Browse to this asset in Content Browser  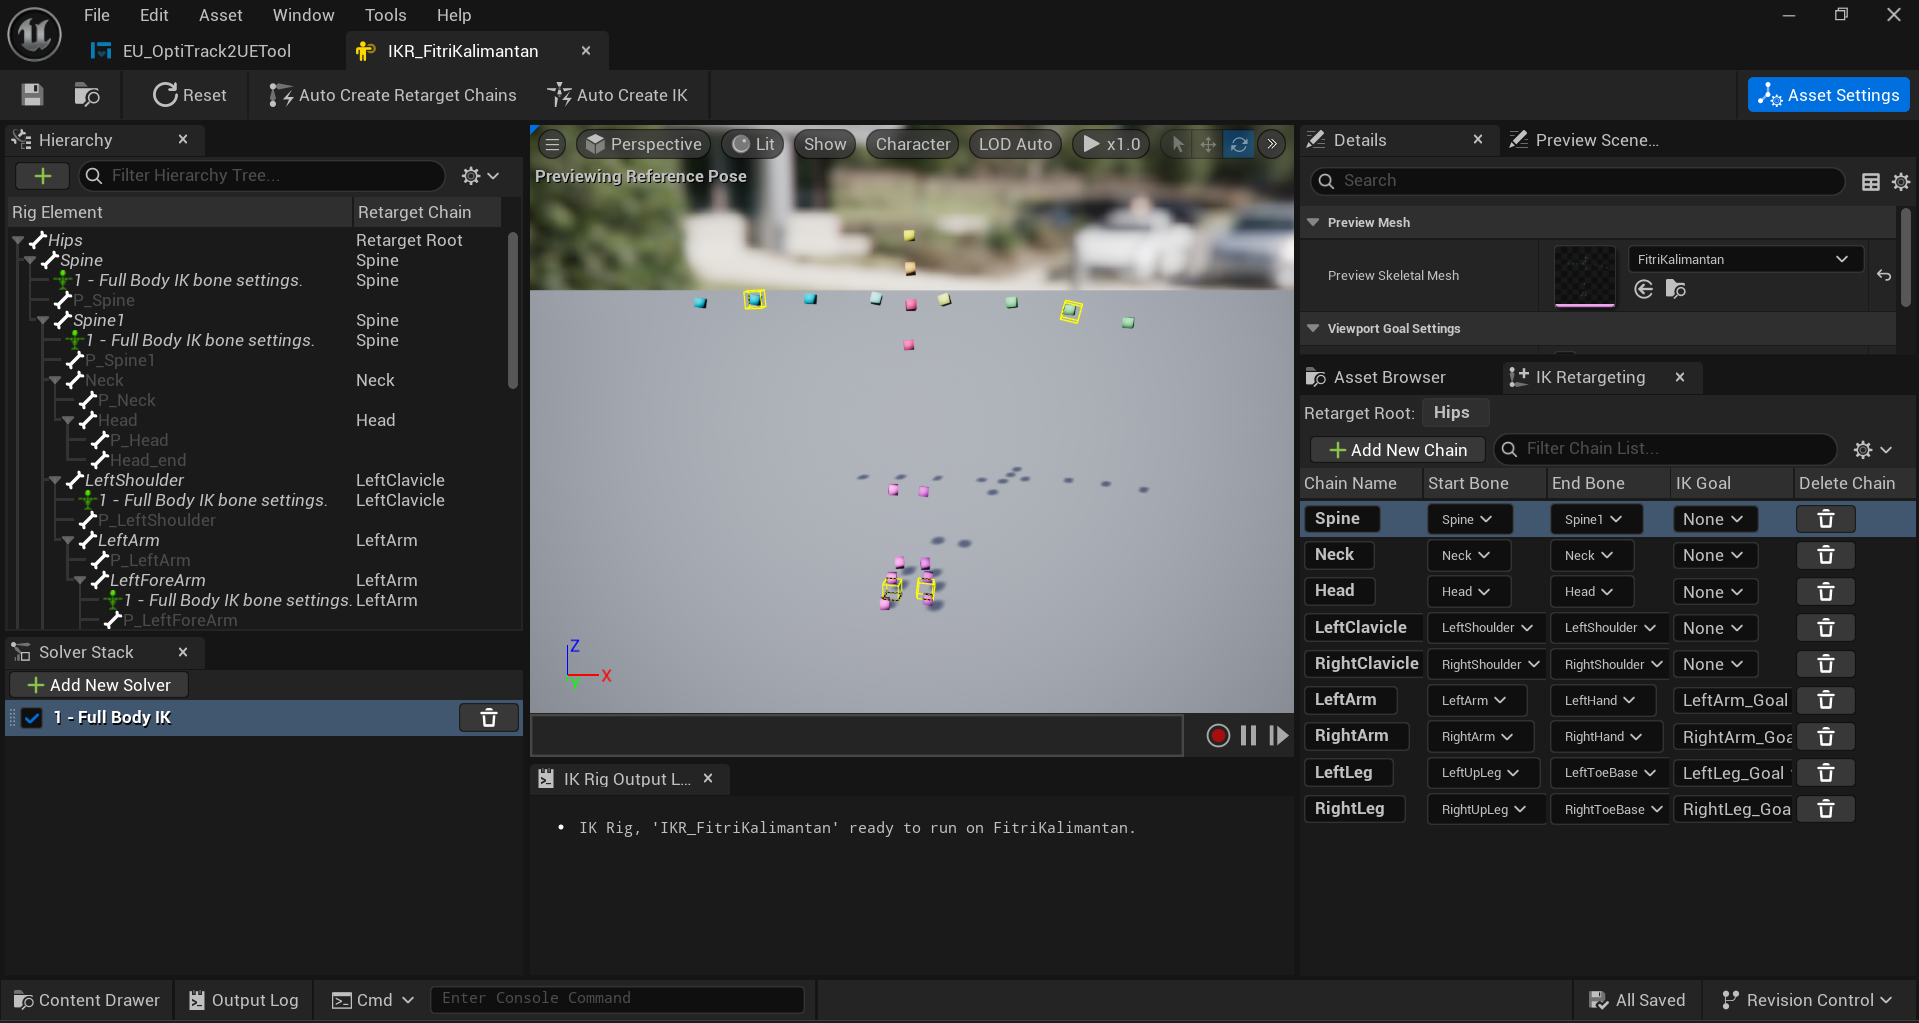[x=86, y=94]
